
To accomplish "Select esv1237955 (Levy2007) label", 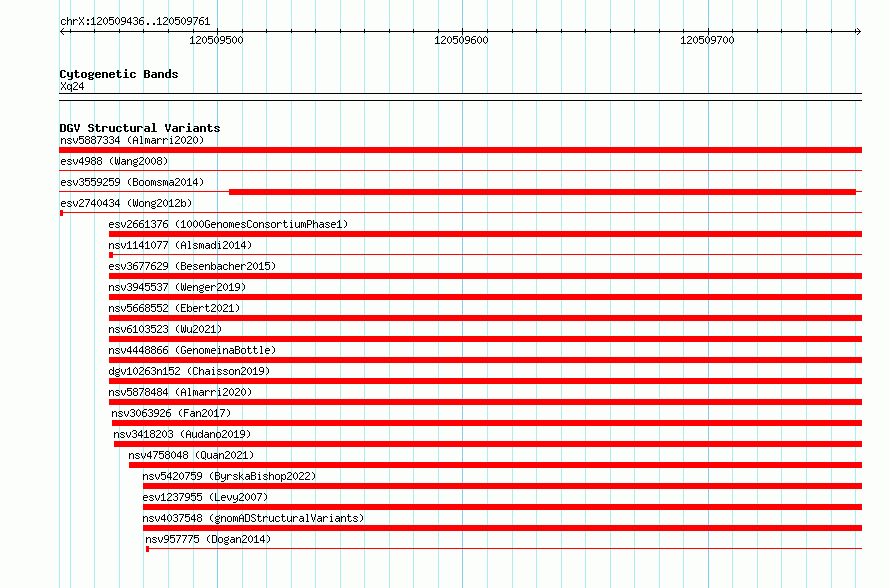I will [x=205, y=497].
